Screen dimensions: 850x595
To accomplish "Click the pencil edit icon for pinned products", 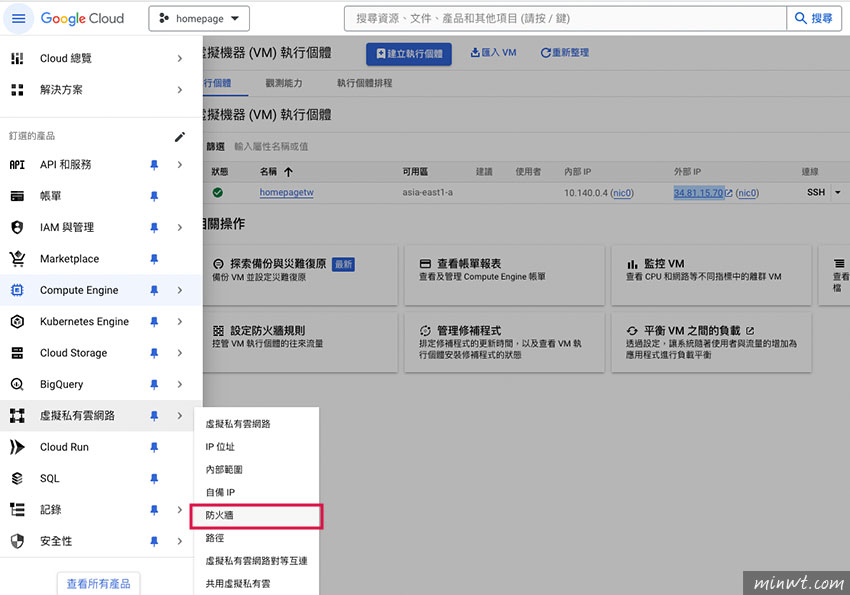I will click(179, 137).
